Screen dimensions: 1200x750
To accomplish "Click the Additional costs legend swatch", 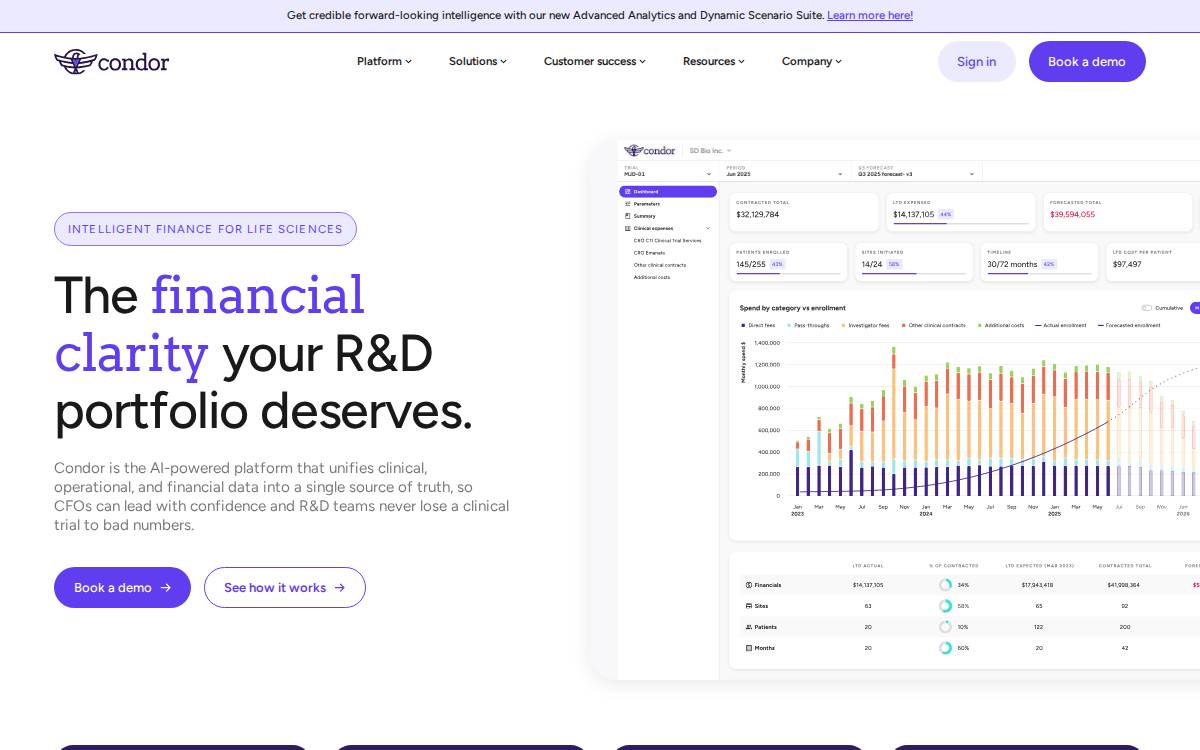I will click(x=979, y=325).
